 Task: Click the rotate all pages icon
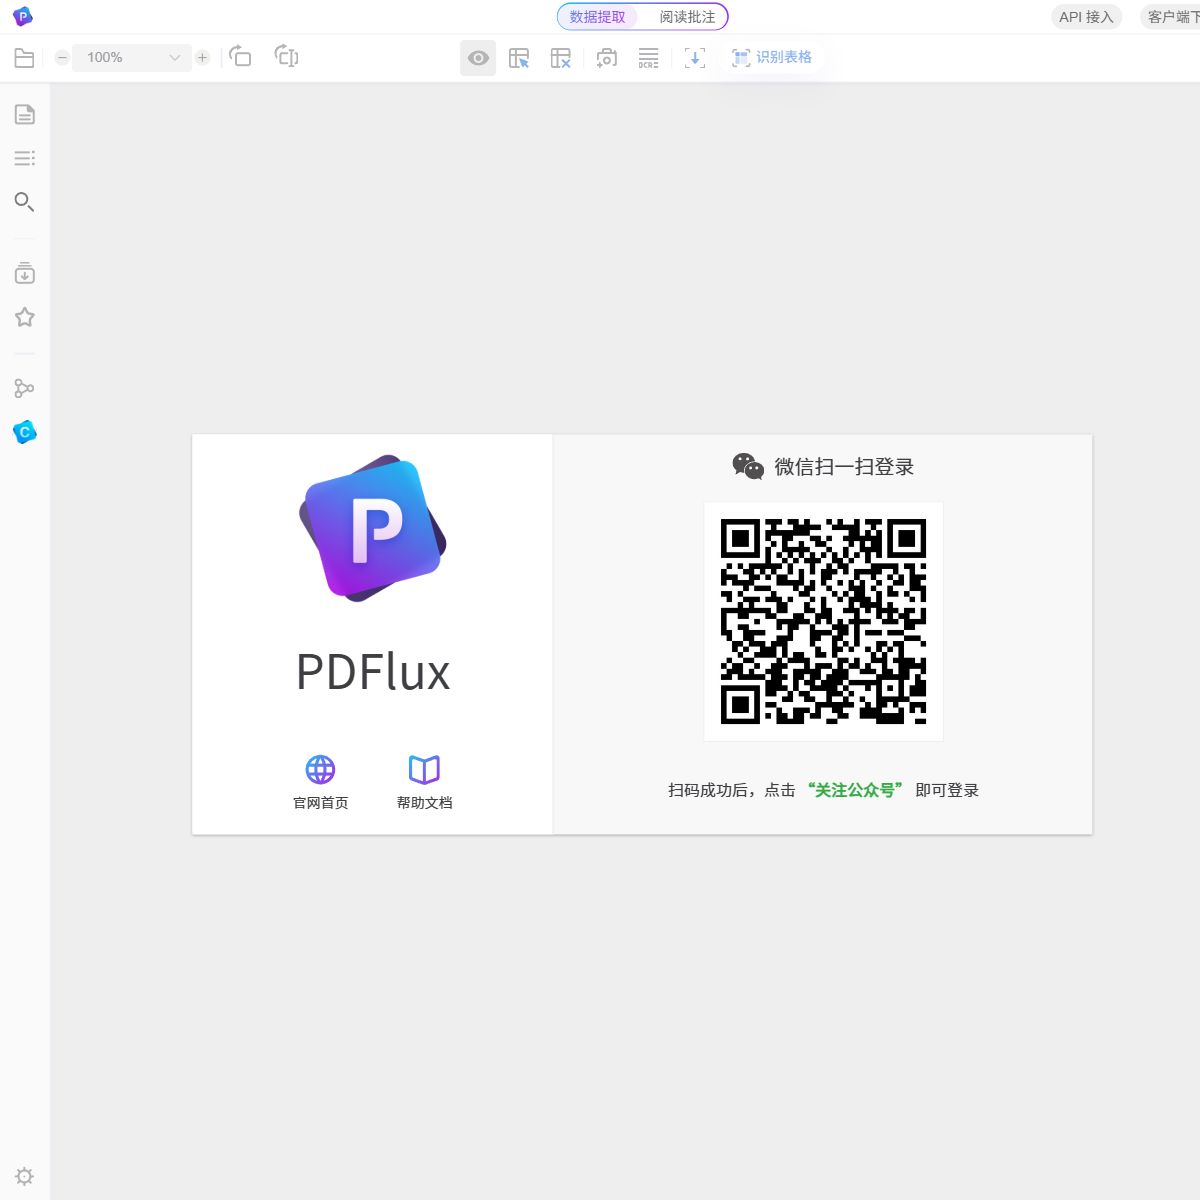286,57
